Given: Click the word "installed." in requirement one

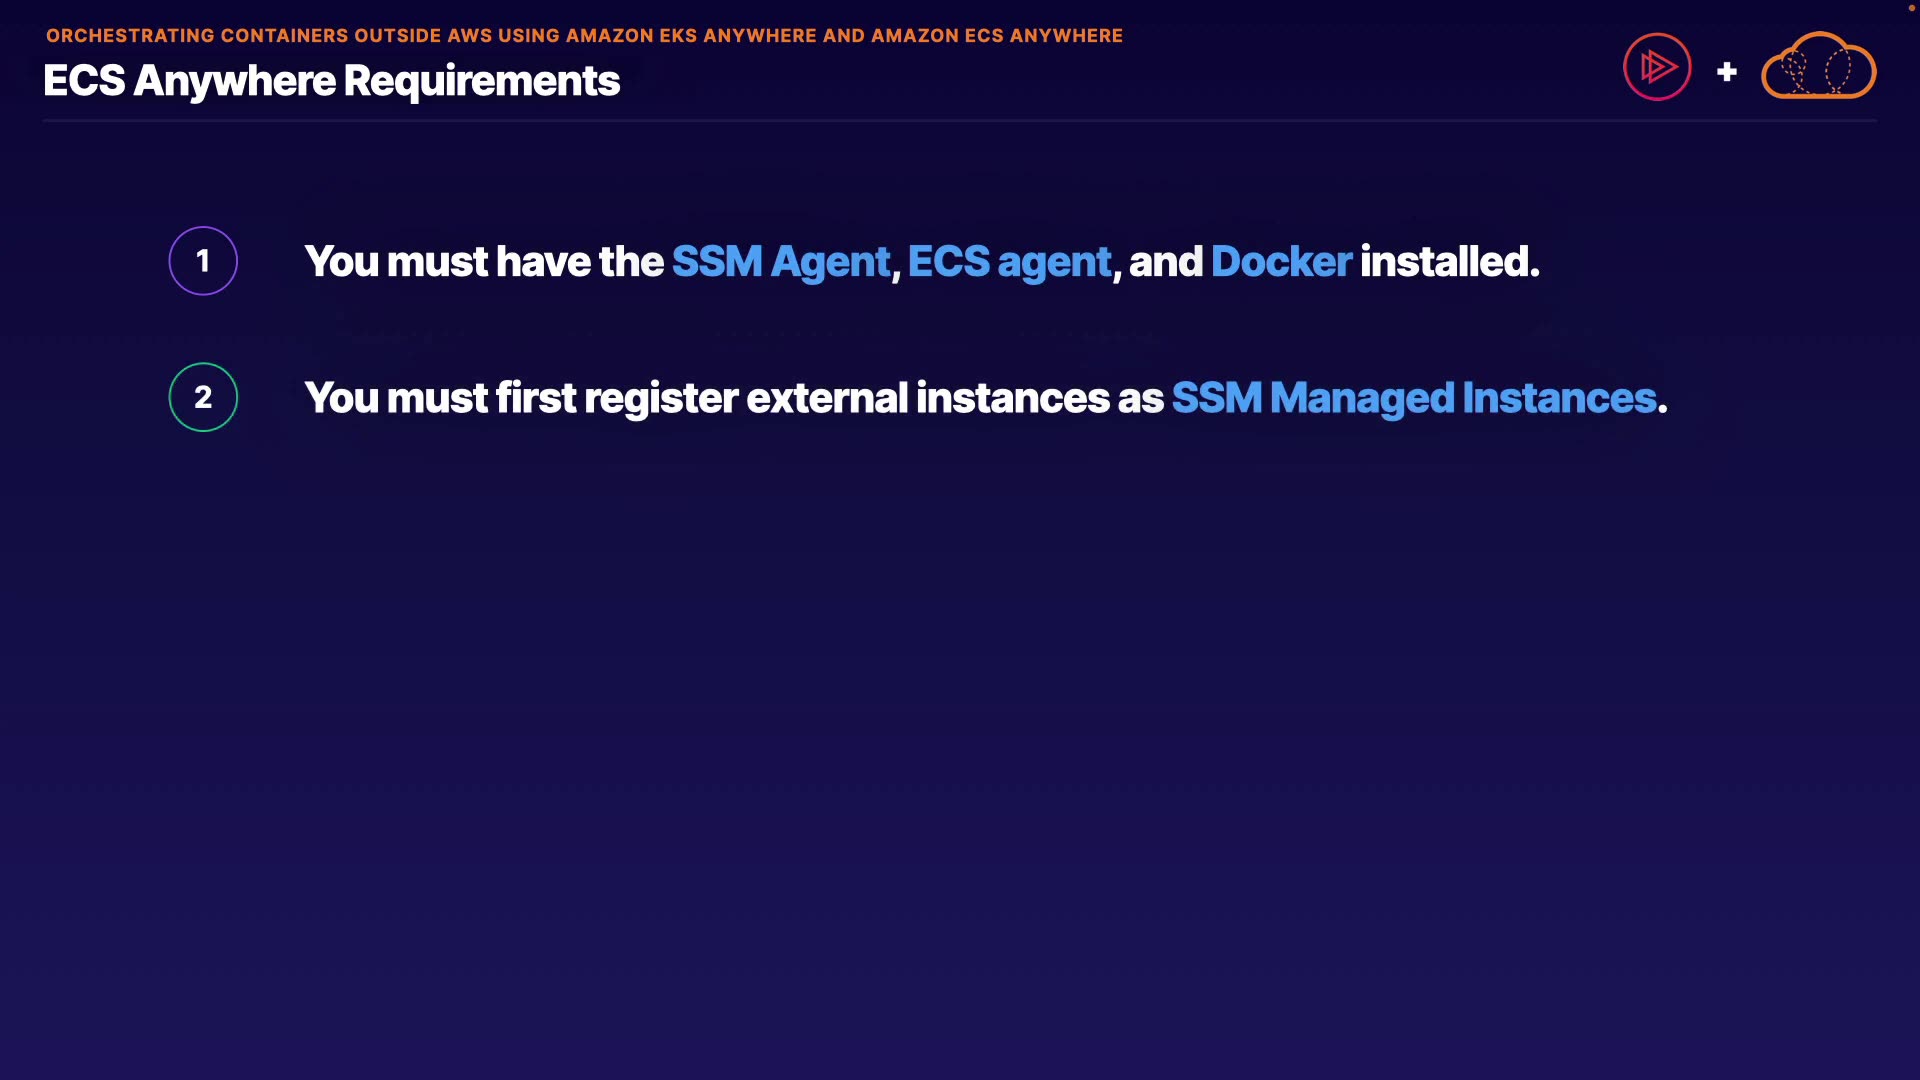Looking at the screenshot, I should pyautogui.click(x=1449, y=262).
